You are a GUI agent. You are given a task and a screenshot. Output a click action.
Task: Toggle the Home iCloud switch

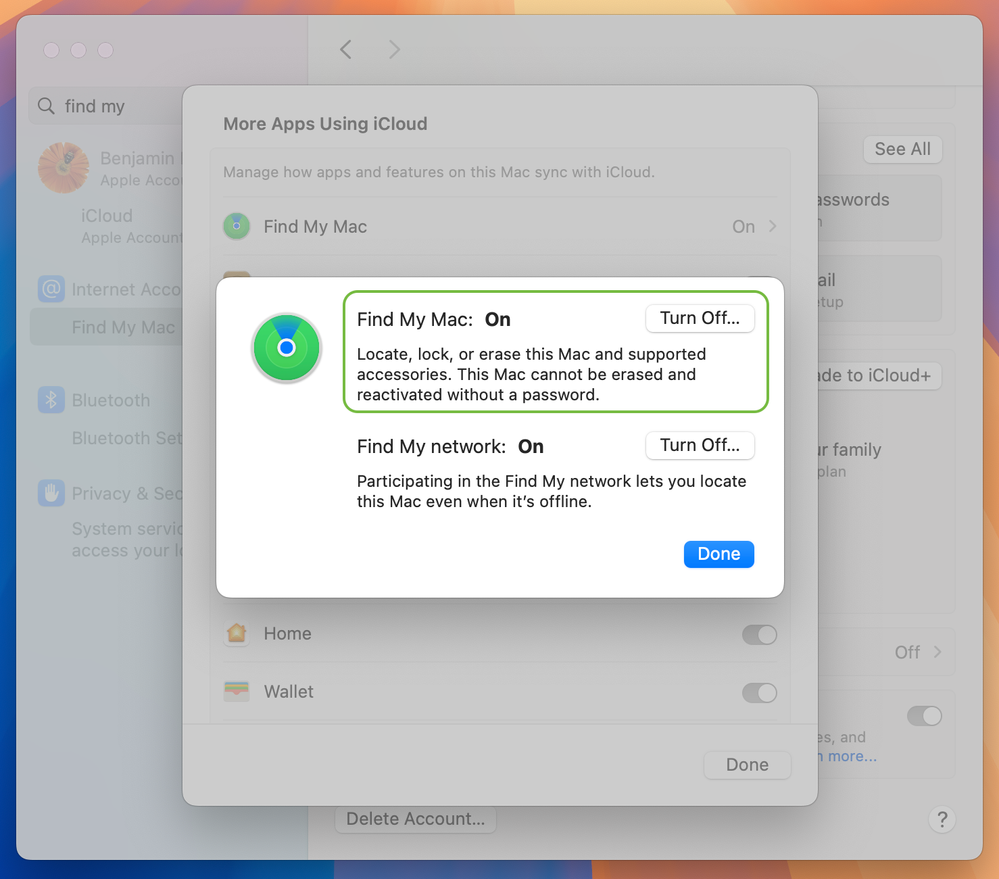759,634
